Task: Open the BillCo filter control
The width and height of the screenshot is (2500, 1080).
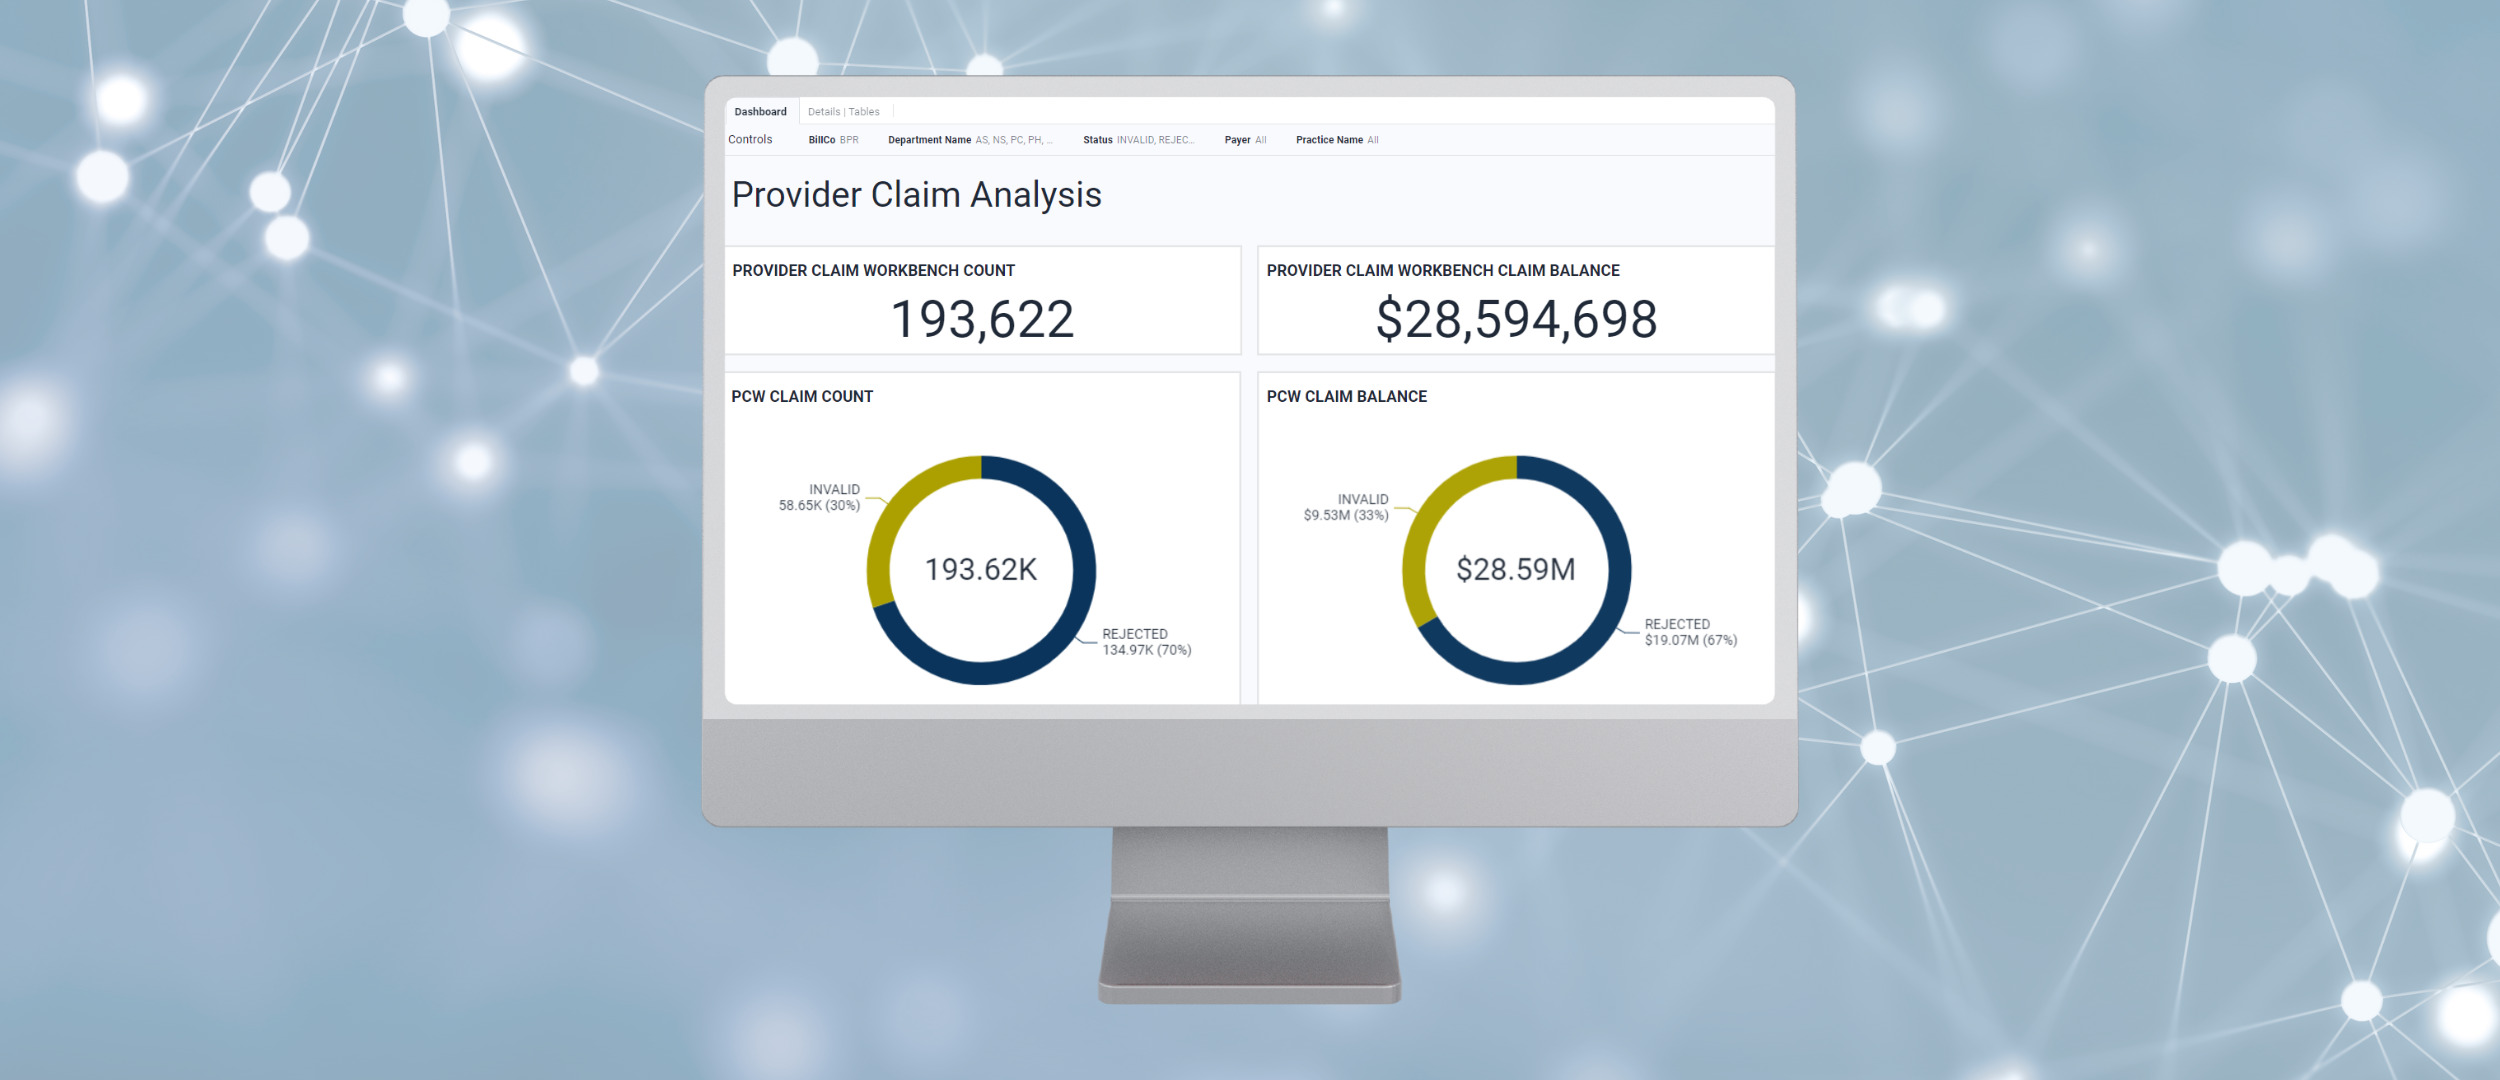Action: (833, 140)
